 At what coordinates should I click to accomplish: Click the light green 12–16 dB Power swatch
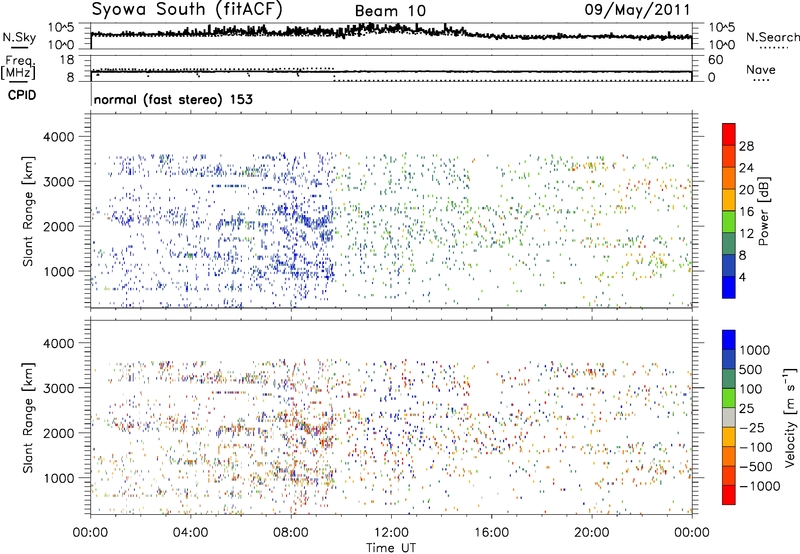tap(729, 222)
